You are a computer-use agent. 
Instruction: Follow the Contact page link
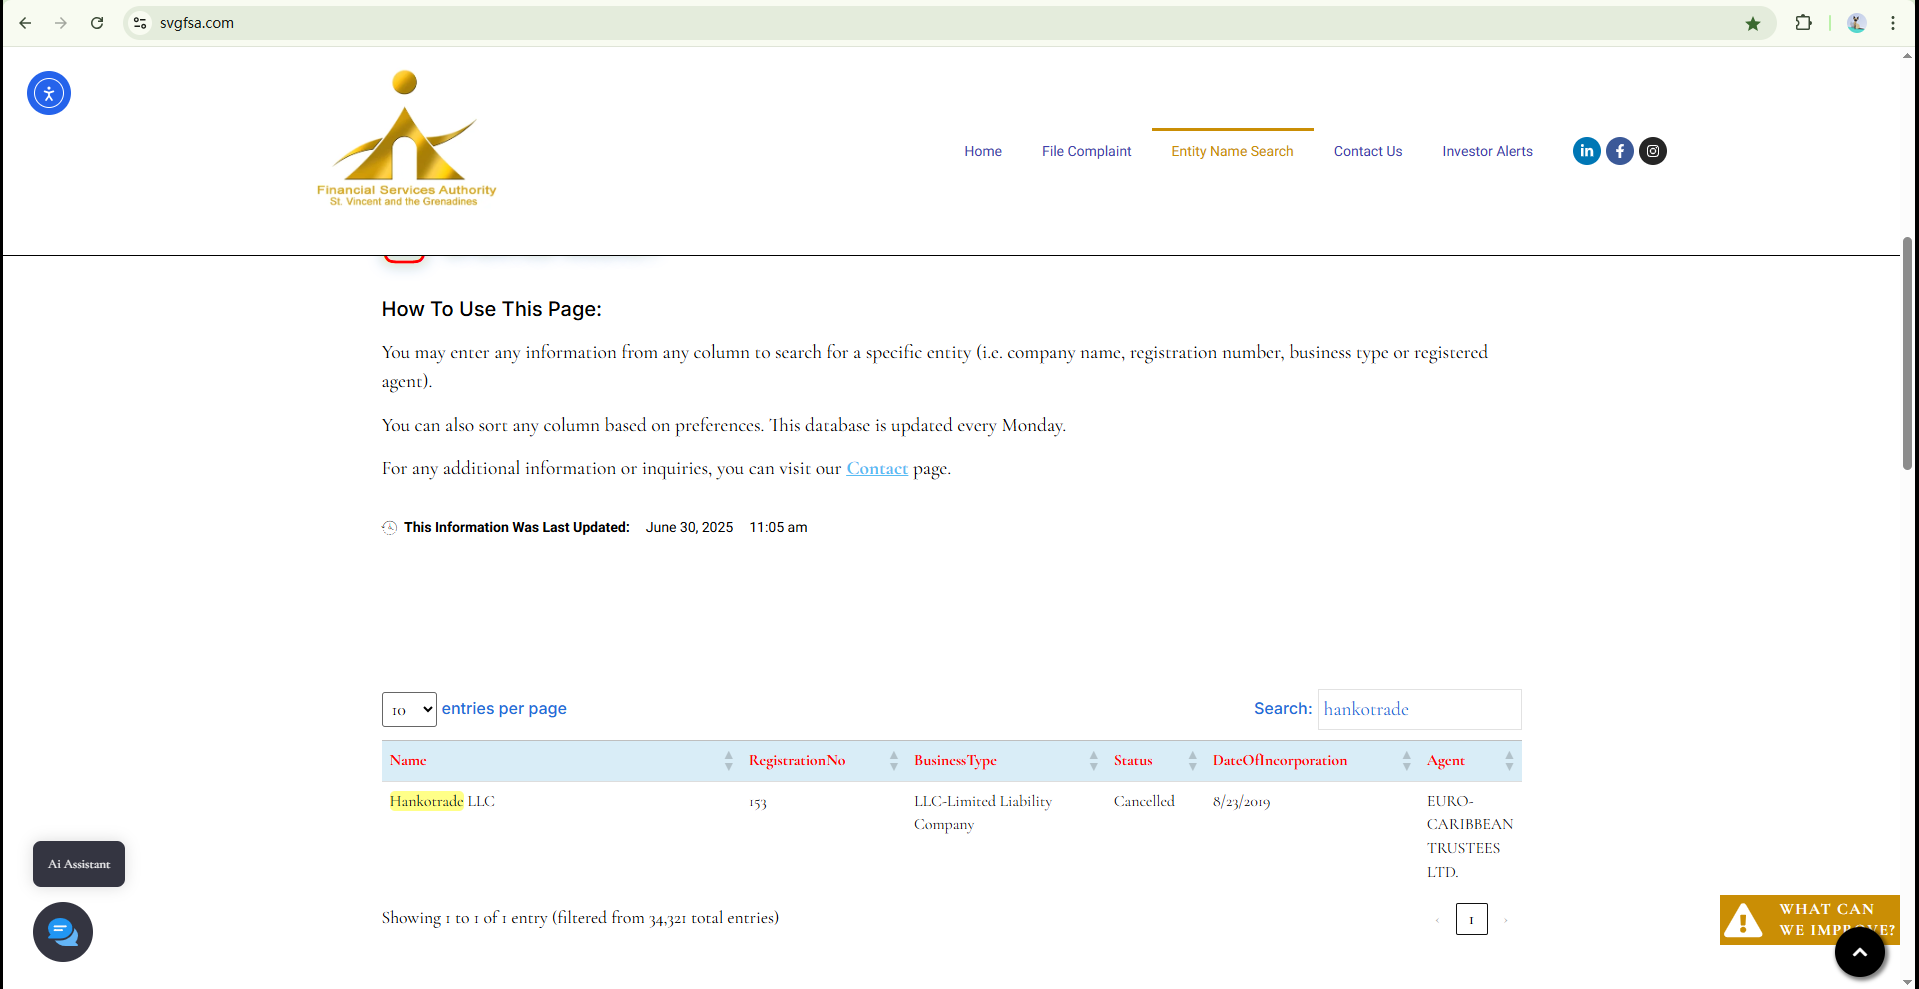click(x=877, y=469)
